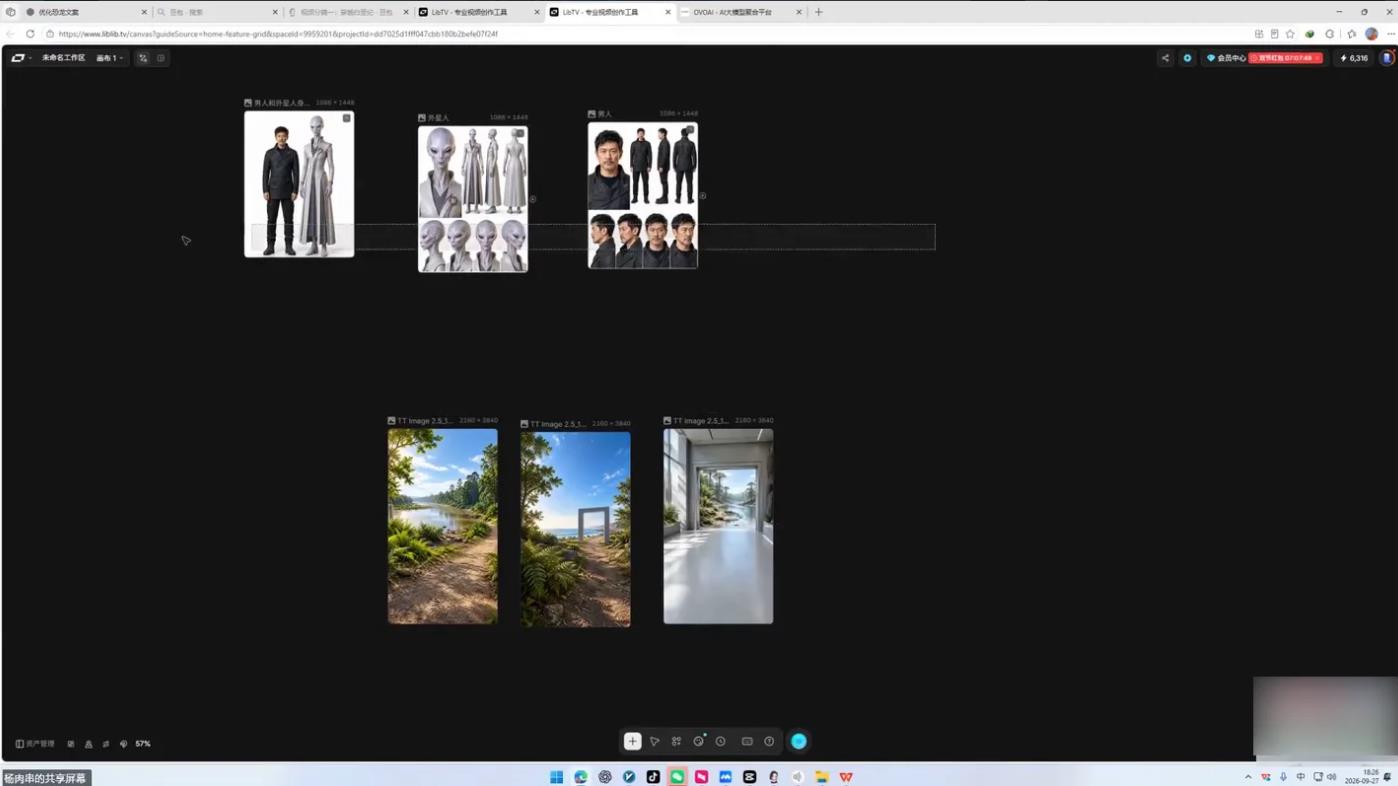Viewport: 1398px width, 786px height.
Task: Open the user avatar in top right
Action: pos(1387,58)
